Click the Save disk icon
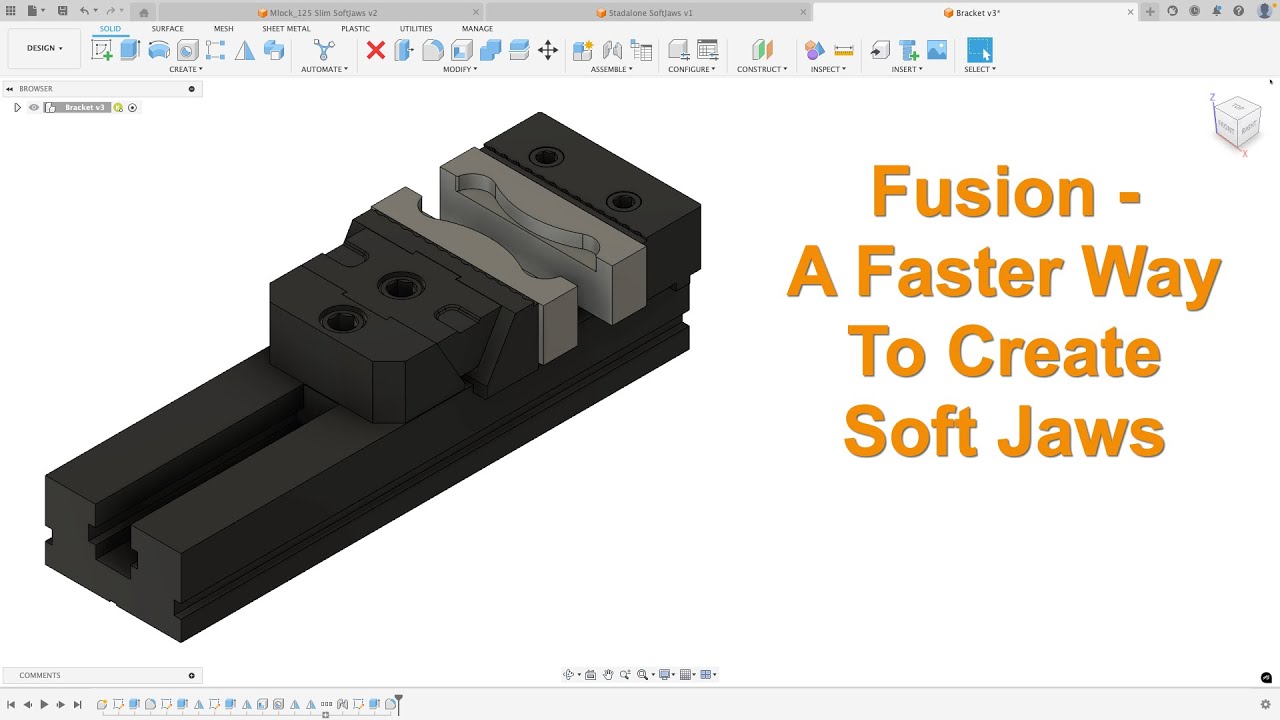The height and width of the screenshot is (720, 1280). tap(63, 11)
